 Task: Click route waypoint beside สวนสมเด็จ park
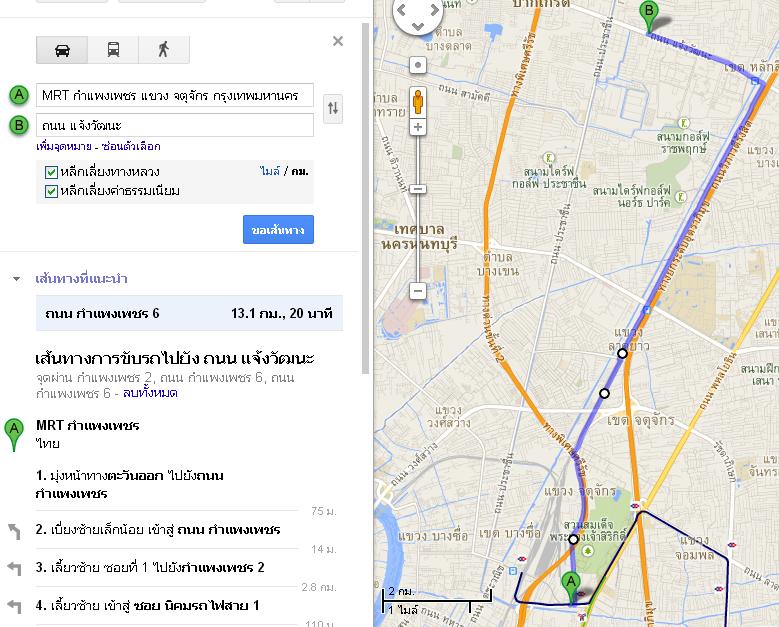coord(573,539)
